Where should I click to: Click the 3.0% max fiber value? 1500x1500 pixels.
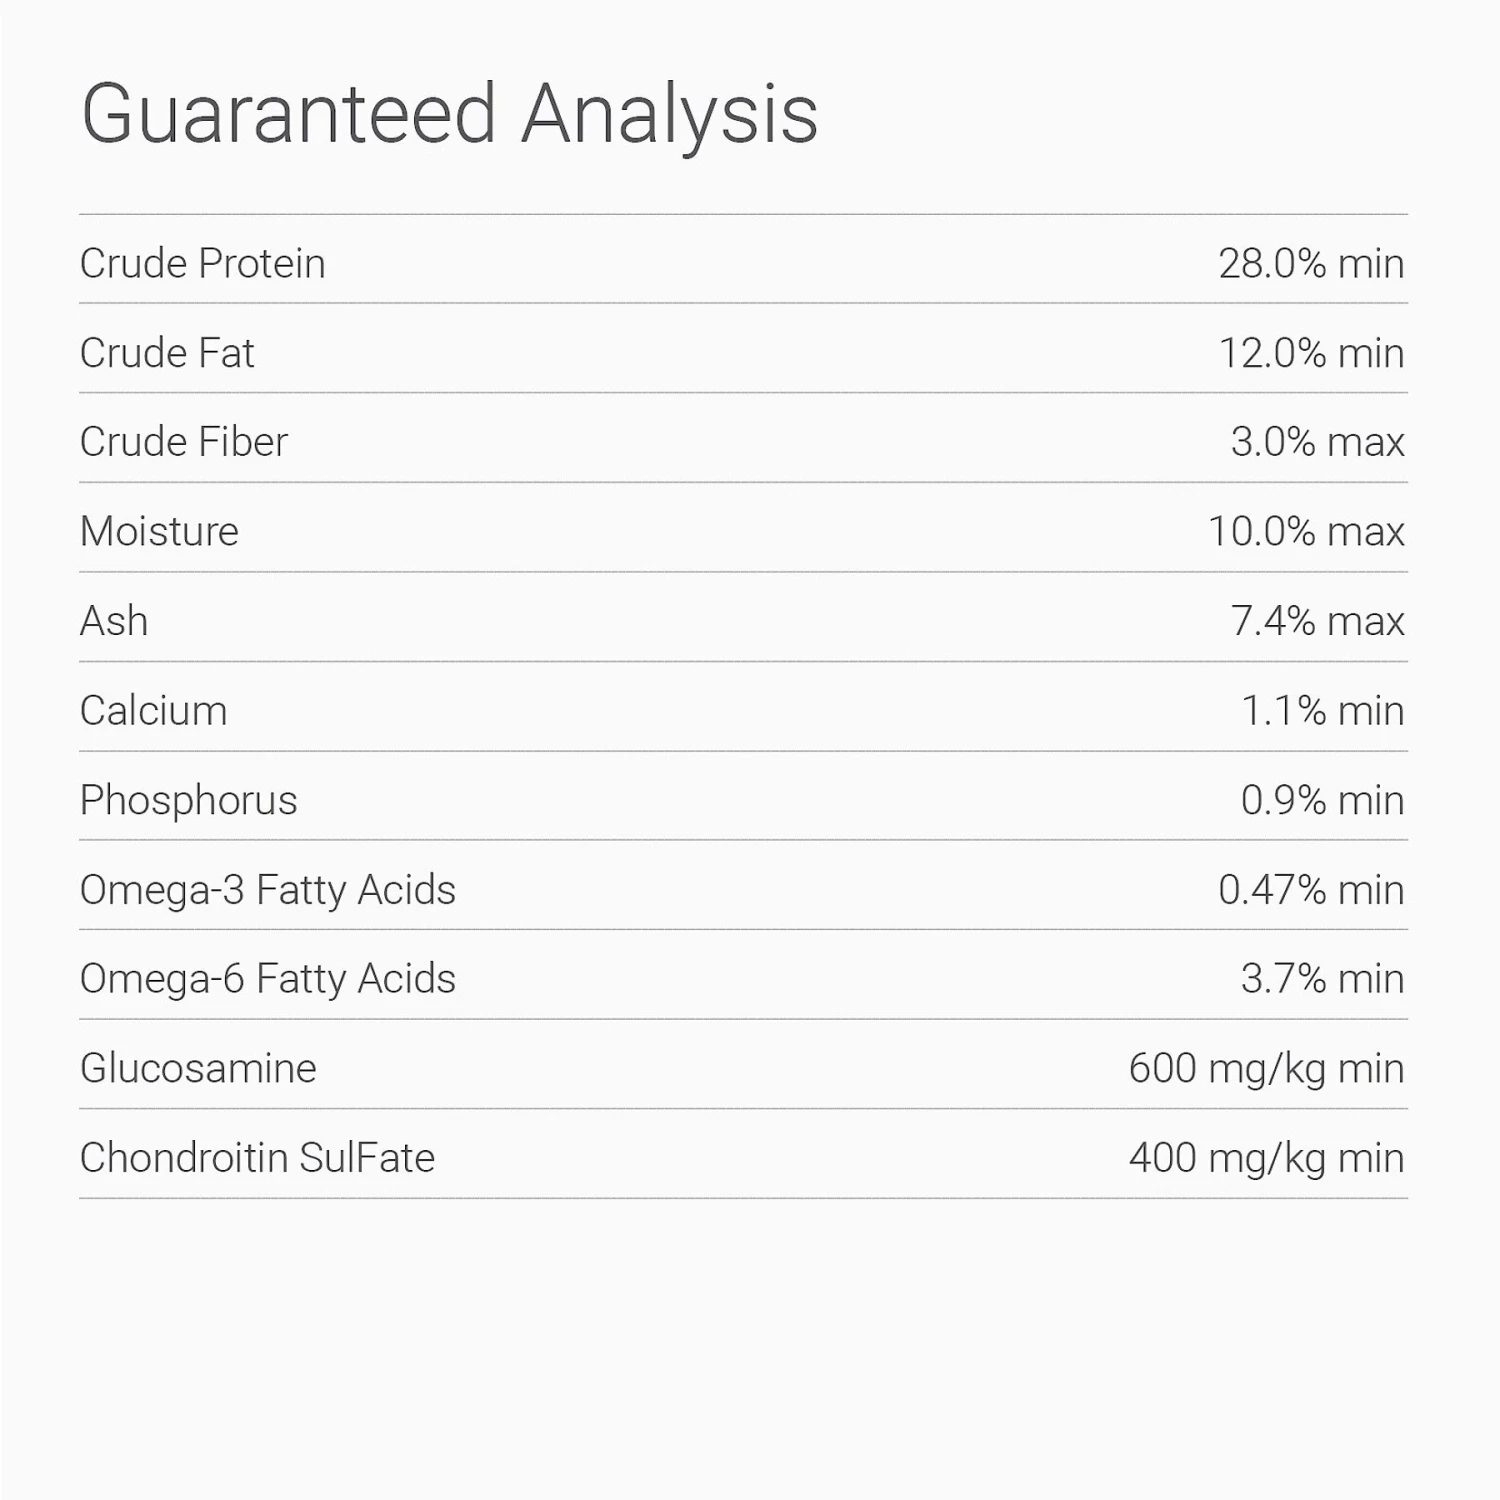coord(1317,442)
